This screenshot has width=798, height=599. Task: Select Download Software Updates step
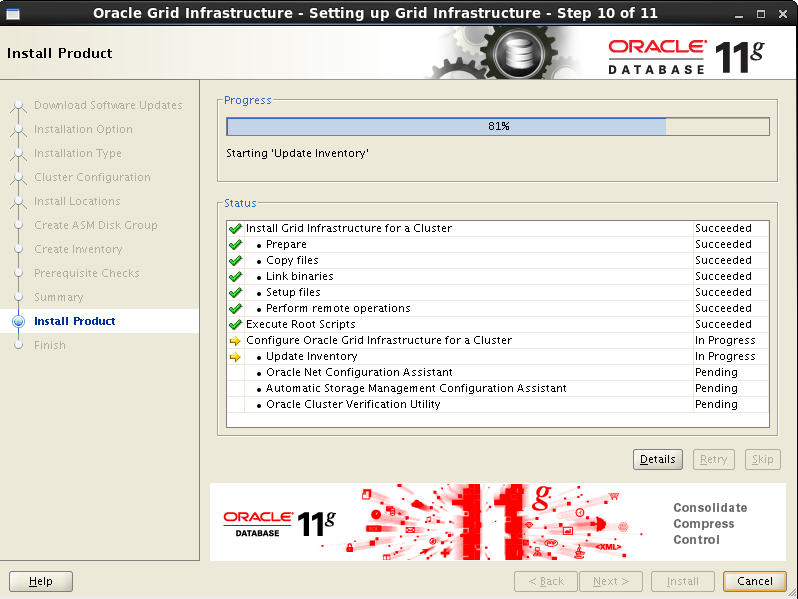click(108, 105)
